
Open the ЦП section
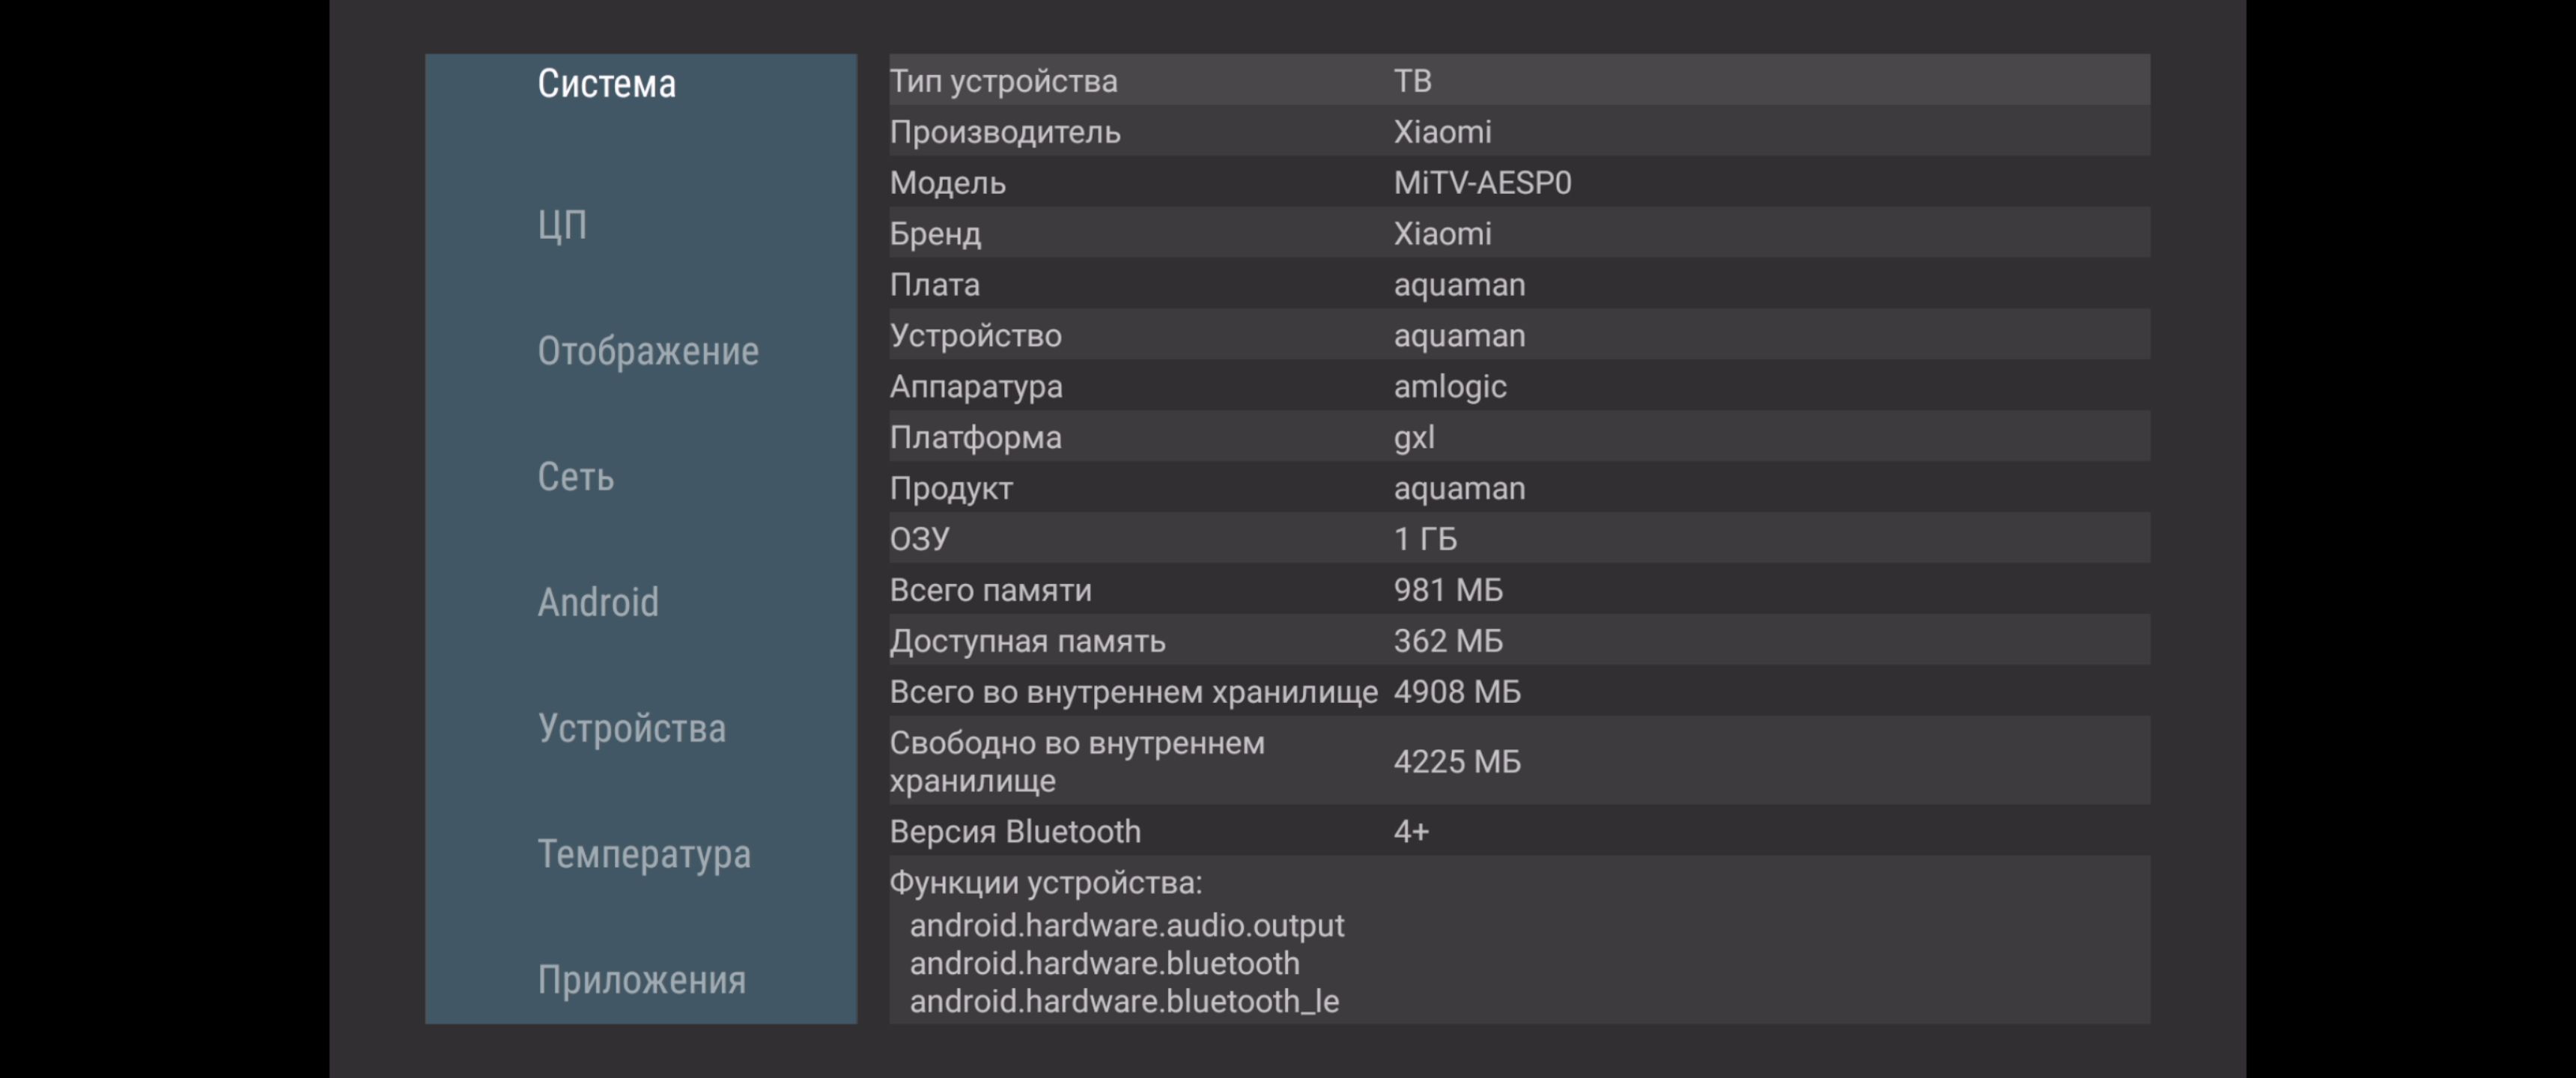tap(562, 226)
